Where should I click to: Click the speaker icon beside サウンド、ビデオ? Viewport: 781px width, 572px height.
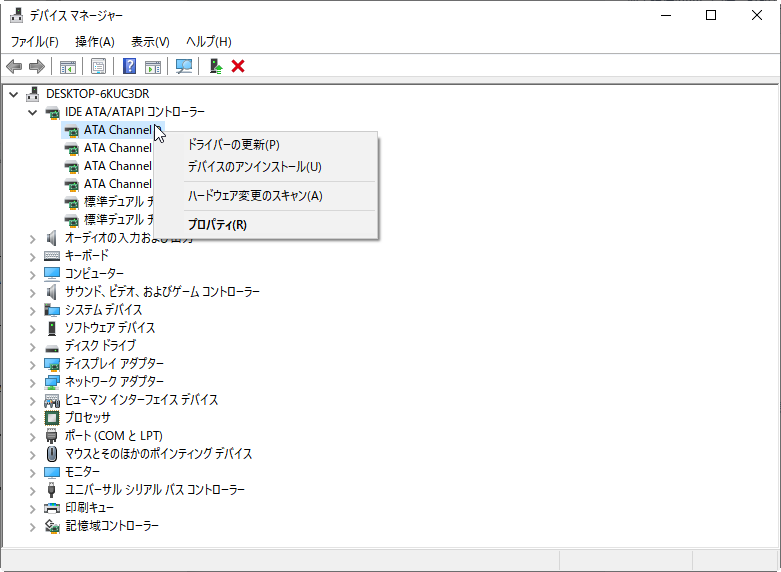51,291
